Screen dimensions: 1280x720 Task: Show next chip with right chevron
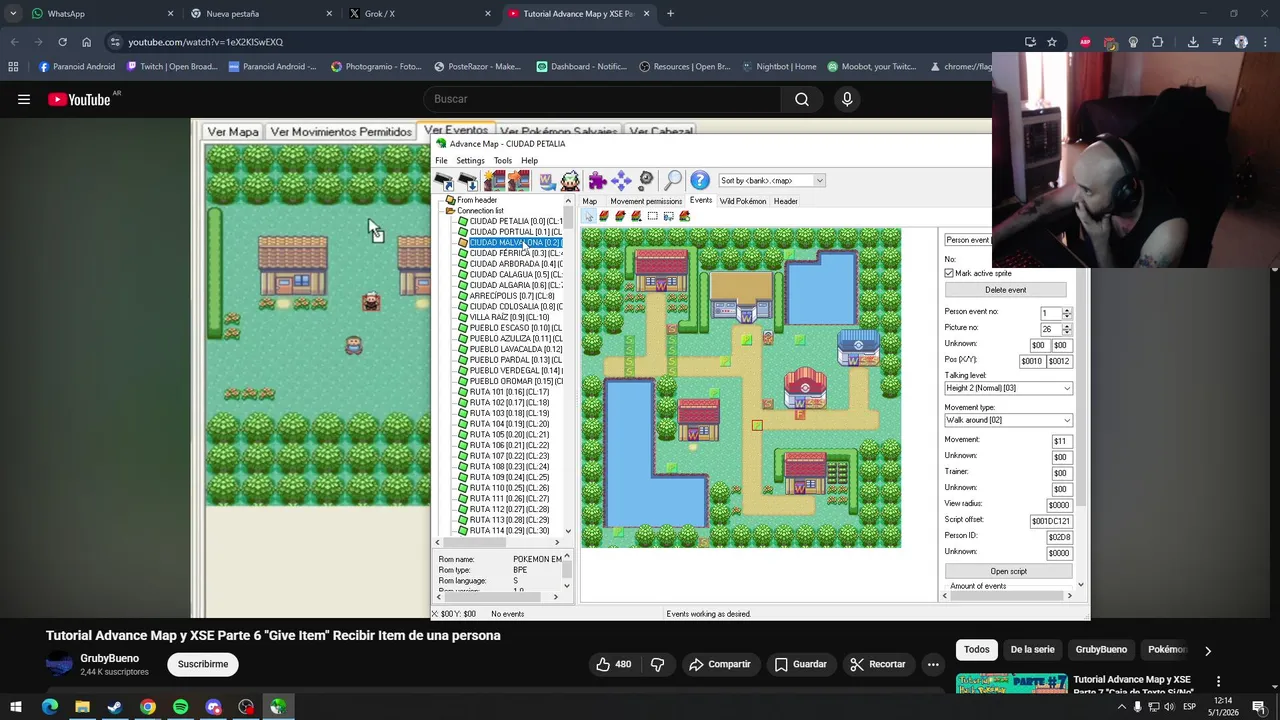coord(1207,650)
